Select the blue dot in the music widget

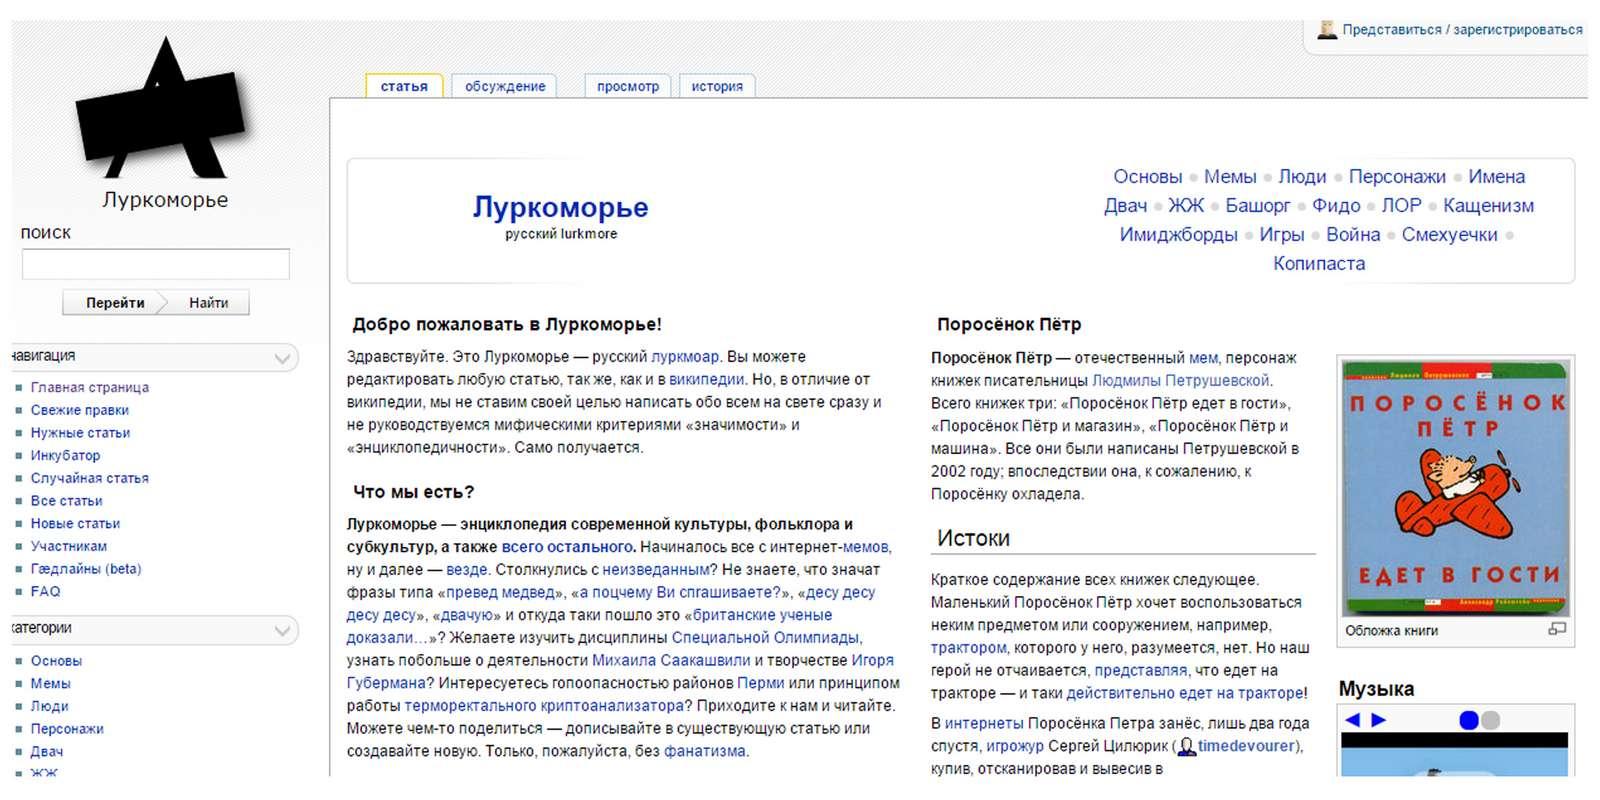1468,720
